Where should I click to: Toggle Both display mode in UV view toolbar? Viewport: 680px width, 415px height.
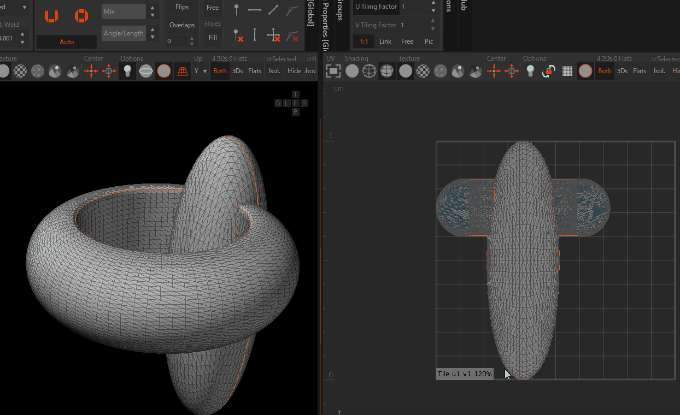click(605, 71)
